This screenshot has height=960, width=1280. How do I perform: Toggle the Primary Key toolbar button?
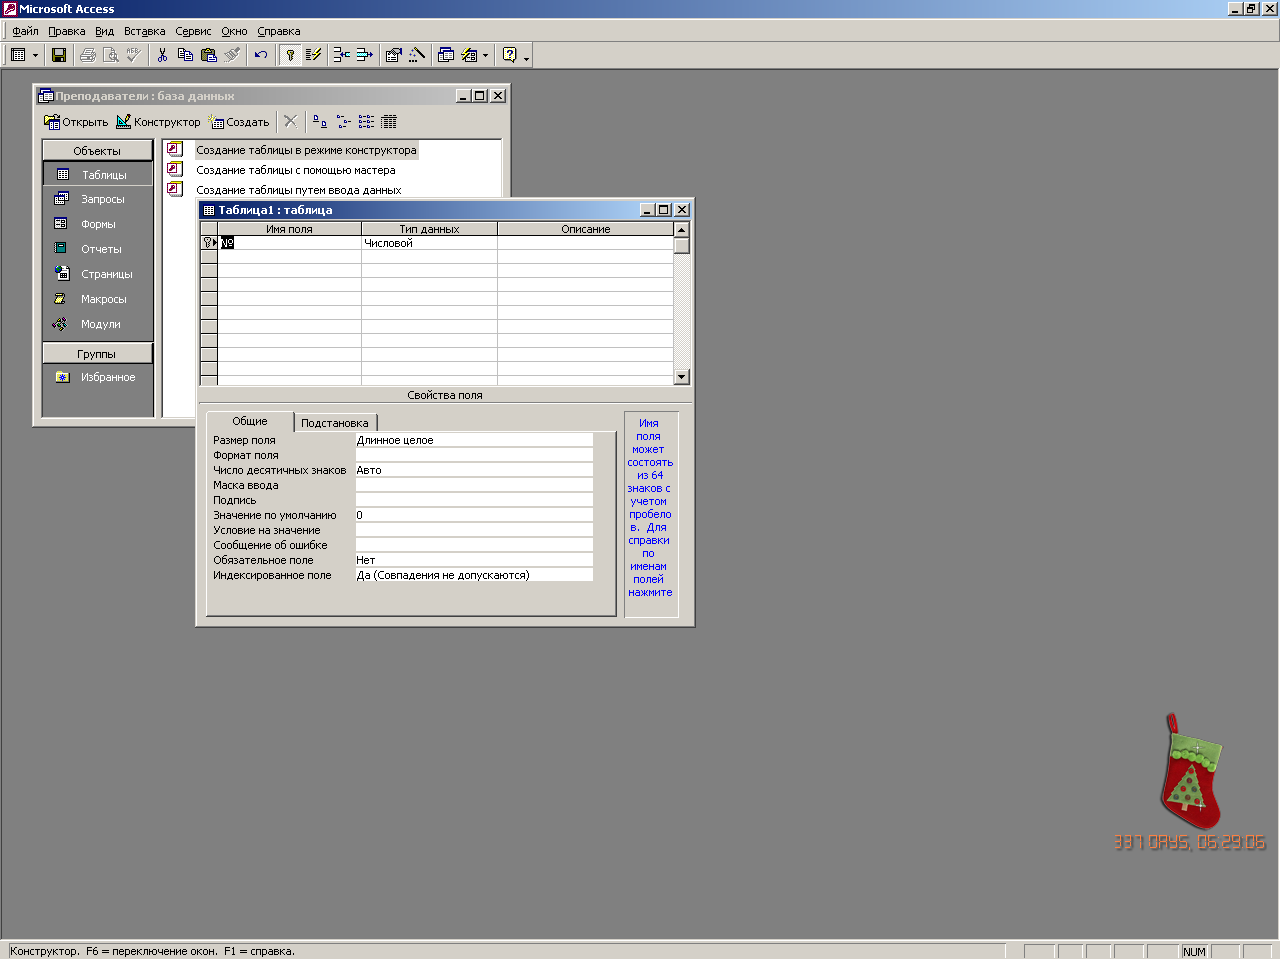coord(290,55)
